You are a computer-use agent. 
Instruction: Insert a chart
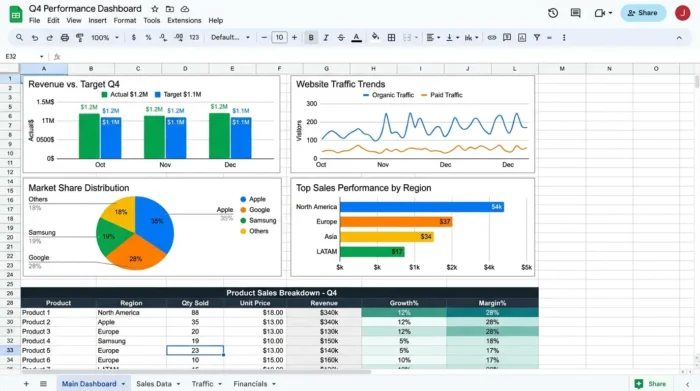[x=522, y=37]
